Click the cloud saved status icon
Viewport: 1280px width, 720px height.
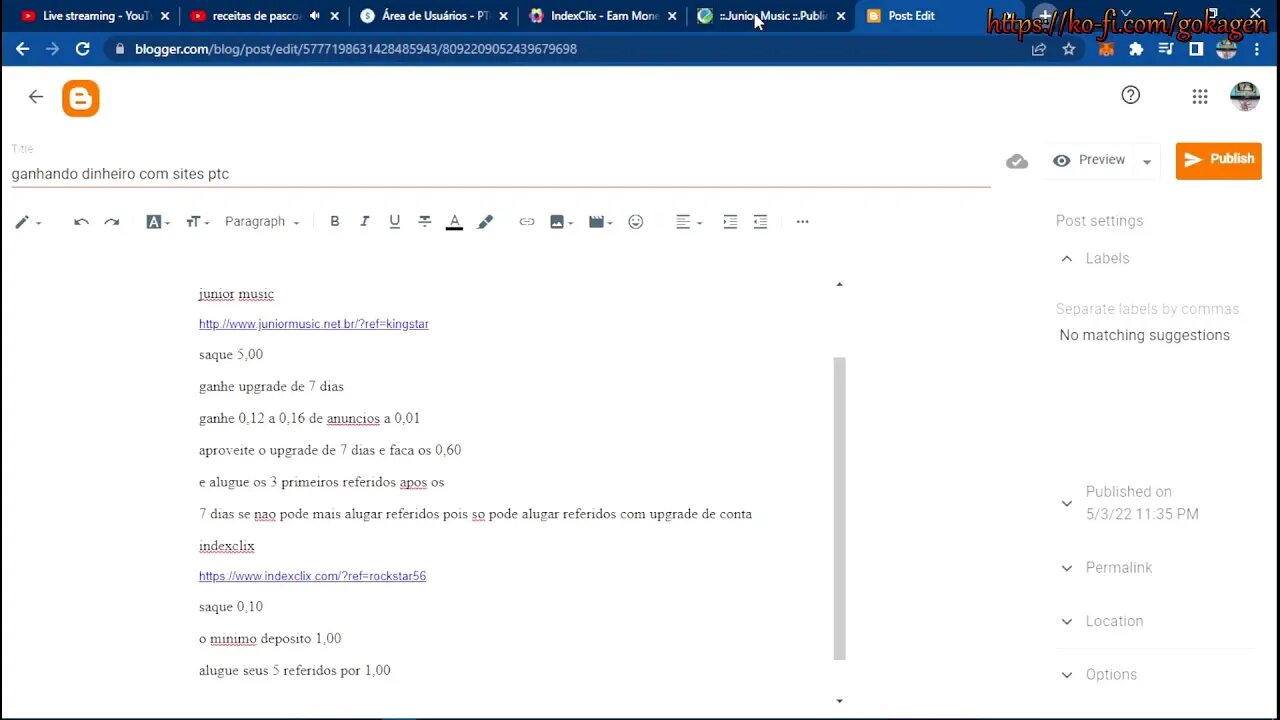coord(1017,161)
